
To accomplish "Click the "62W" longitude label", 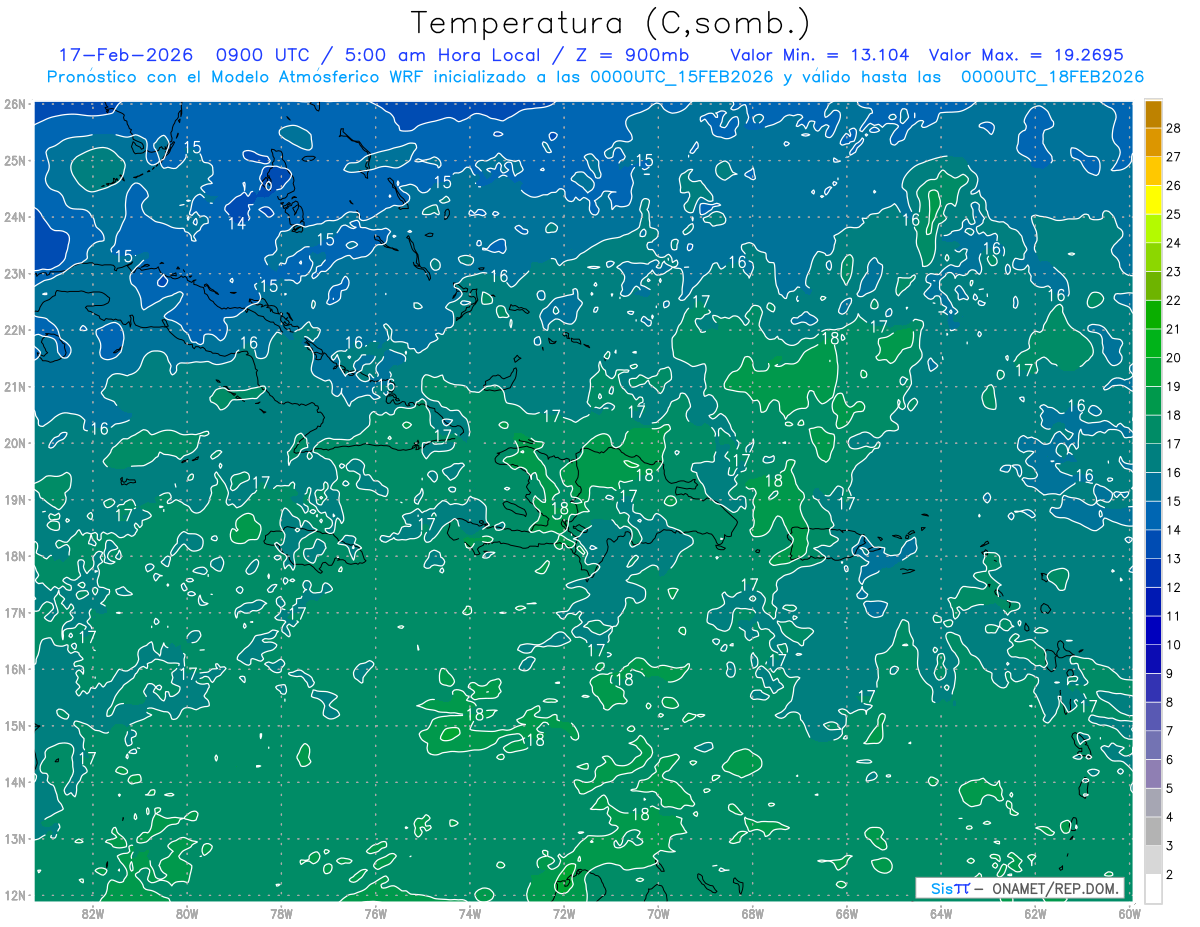I will click(x=1035, y=913).
